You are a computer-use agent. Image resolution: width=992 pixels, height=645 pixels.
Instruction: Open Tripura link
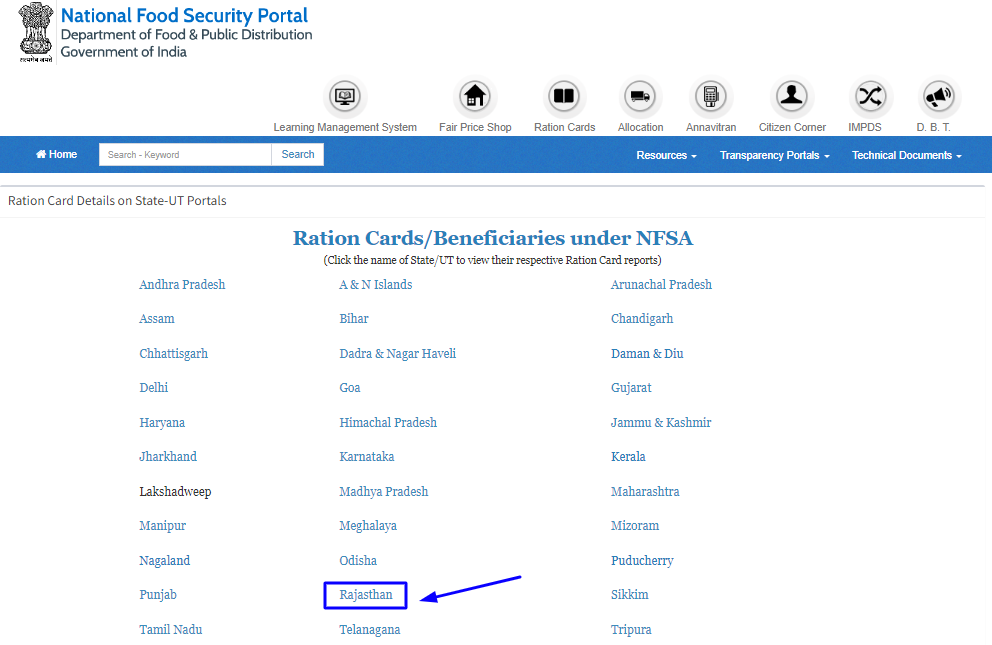pos(631,629)
